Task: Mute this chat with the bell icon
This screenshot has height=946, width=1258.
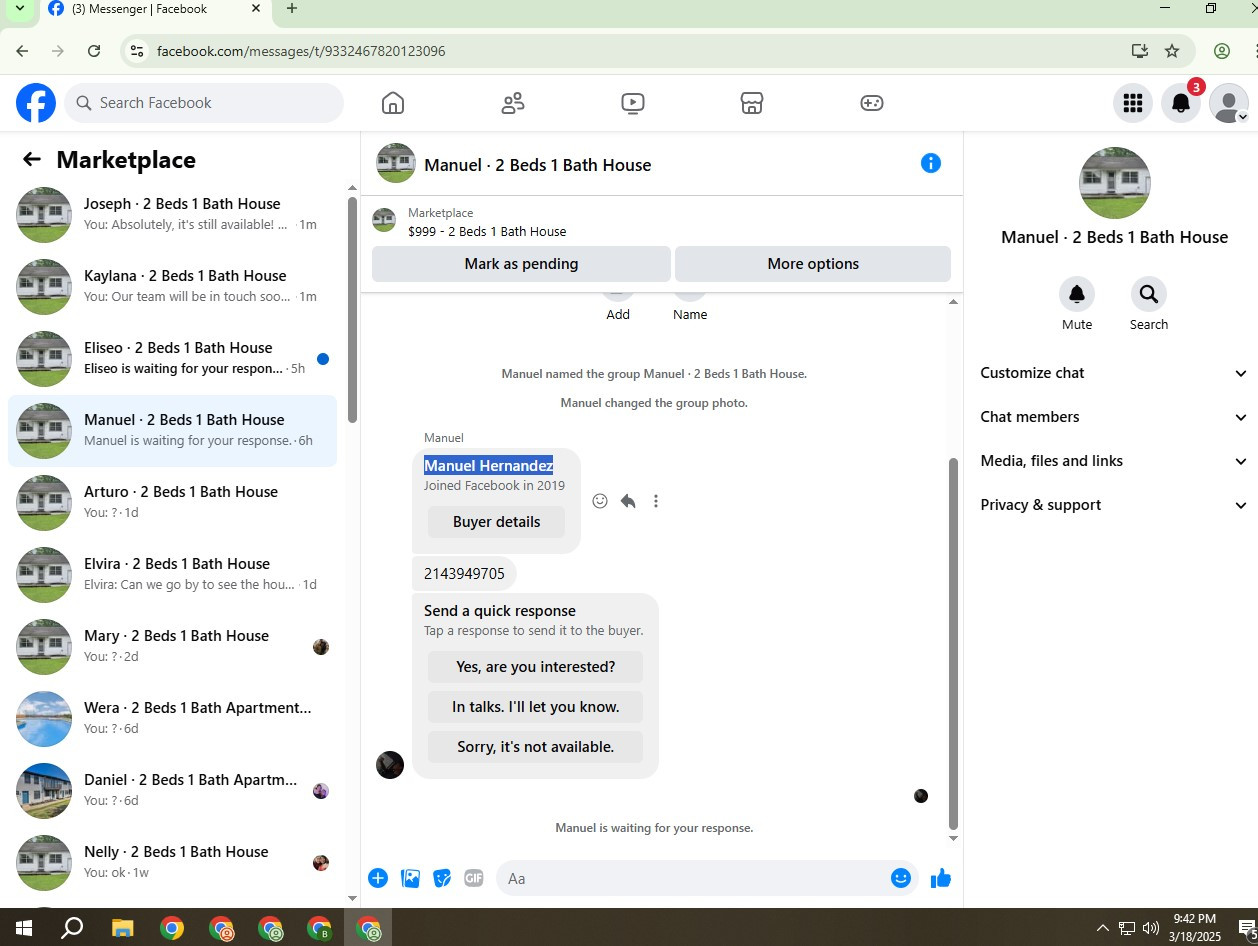Action: coord(1077,294)
